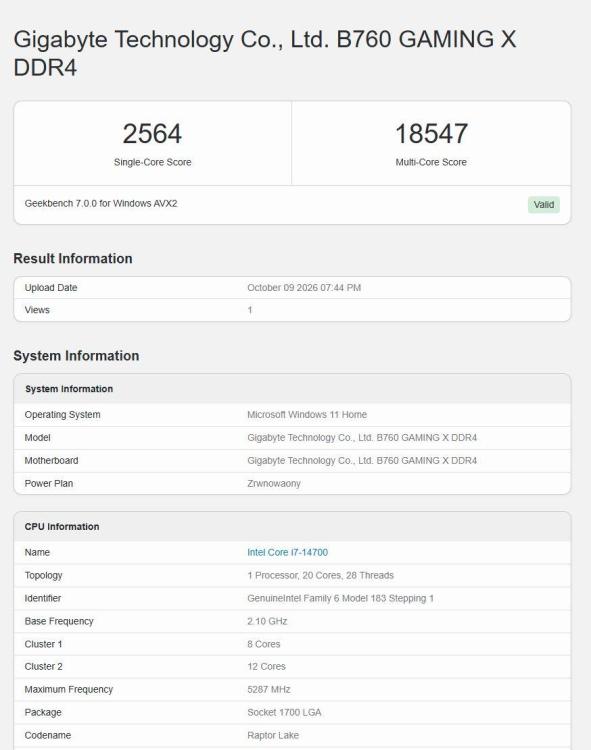The width and height of the screenshot is (591, 750).
Task: Click the Zrwnowaony power plan value
Action: [x=274, y=484]
